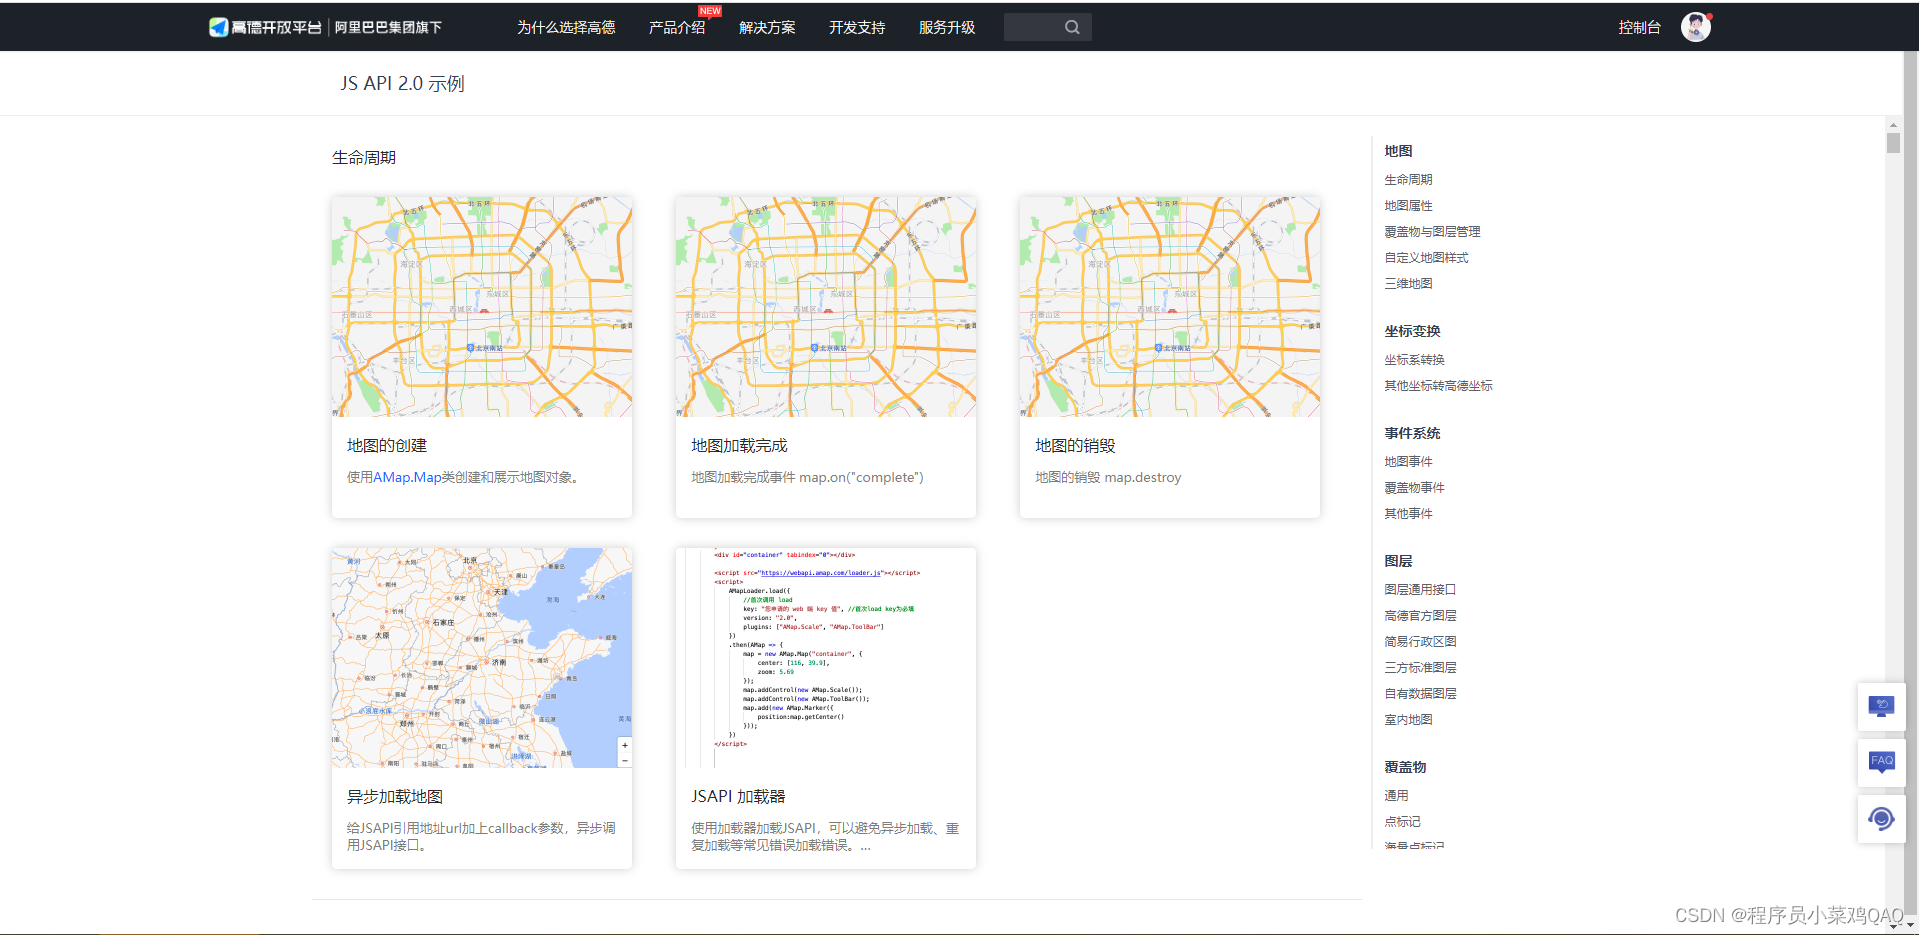1919x935 pixels.
Task: Click the 事件系统 sidebar section heading
Action: [1412, 433]
